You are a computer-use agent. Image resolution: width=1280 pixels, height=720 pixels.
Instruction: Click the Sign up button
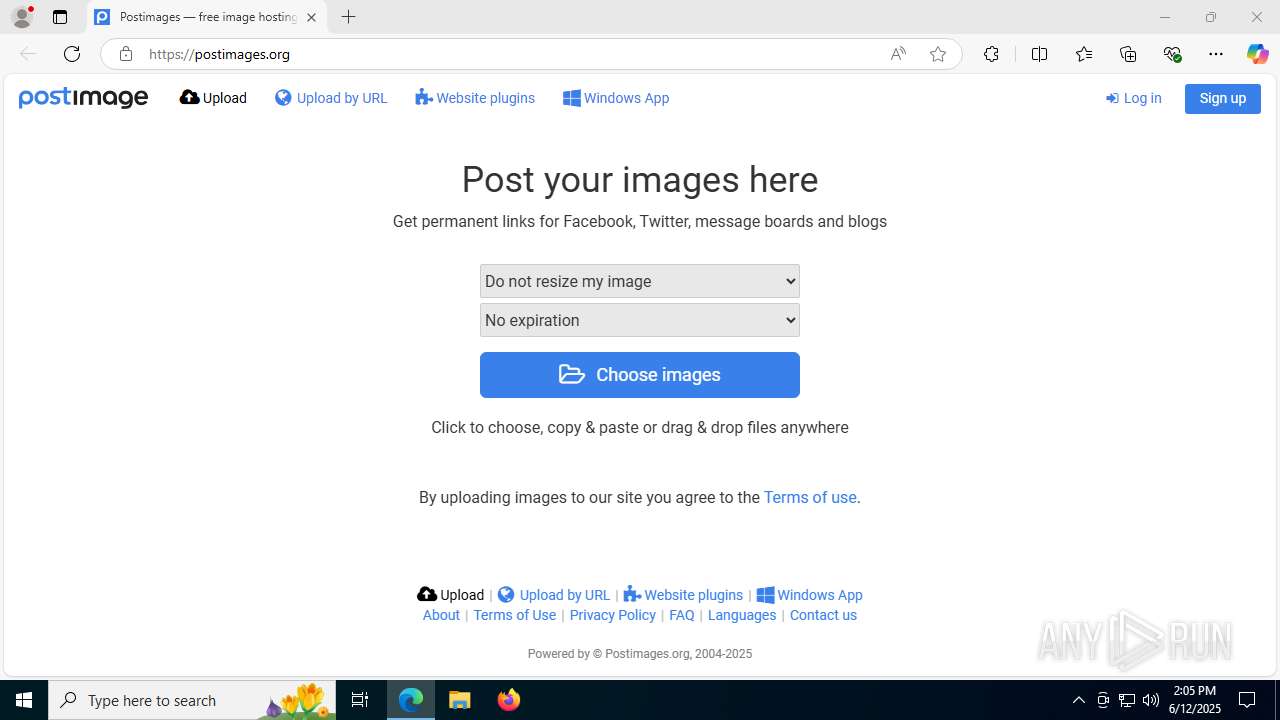tap(1222, 98)
